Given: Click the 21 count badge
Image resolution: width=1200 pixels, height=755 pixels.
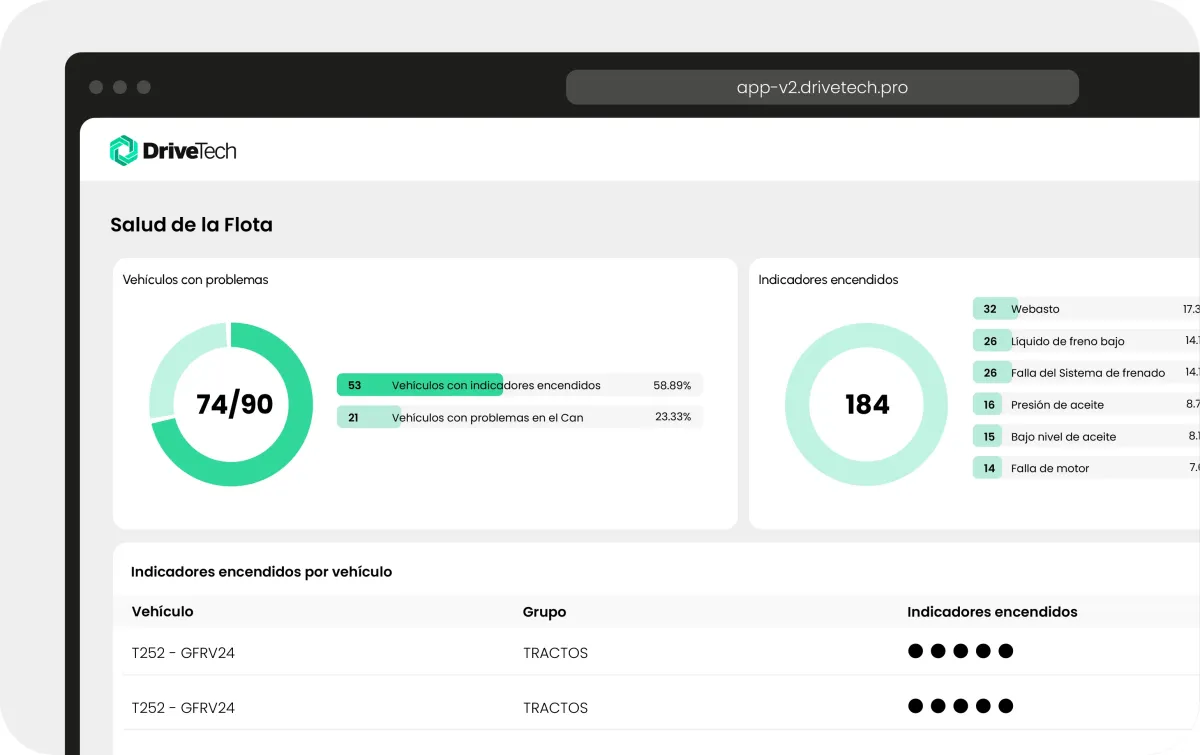Looking at the screenshot, I should [354, 417].
